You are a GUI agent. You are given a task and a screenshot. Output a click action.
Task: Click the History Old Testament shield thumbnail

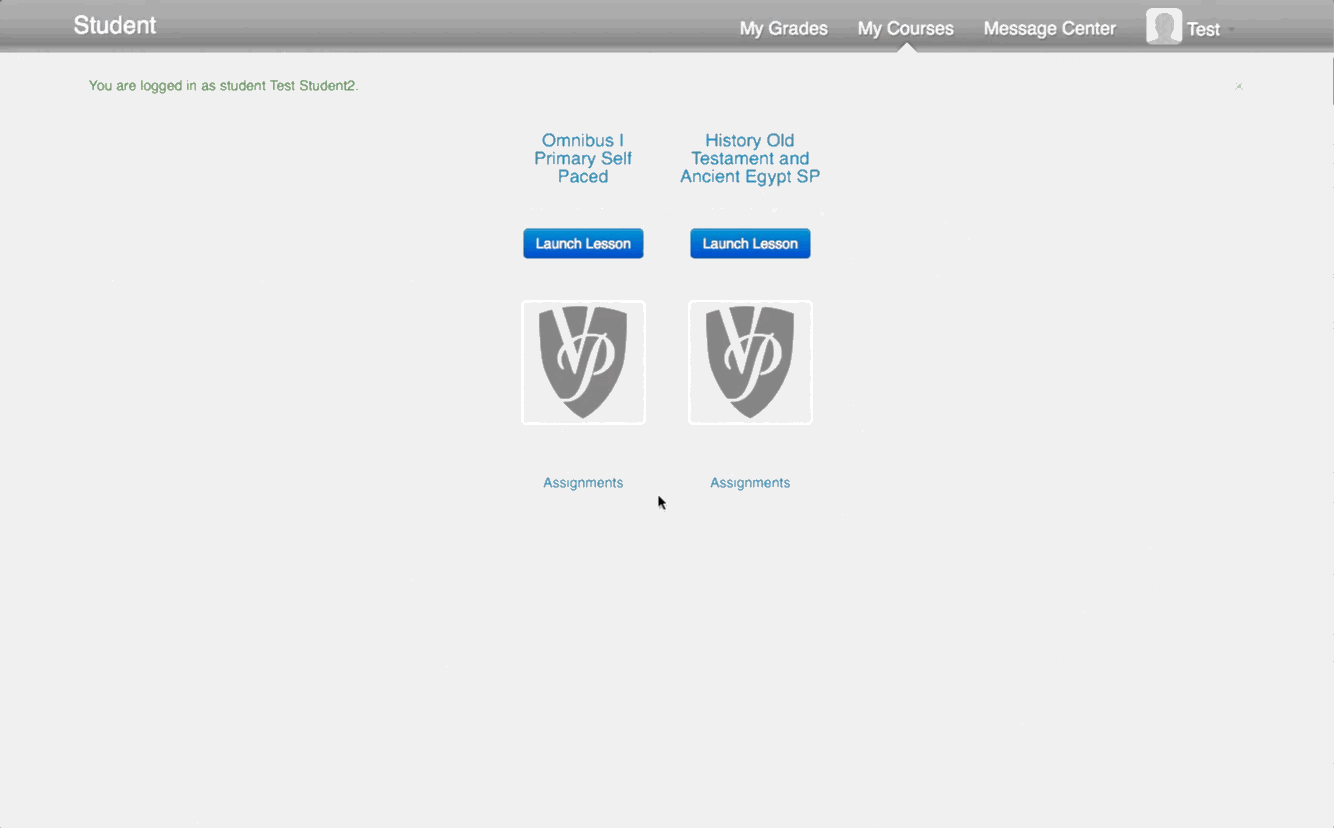[x=750, y=362]
